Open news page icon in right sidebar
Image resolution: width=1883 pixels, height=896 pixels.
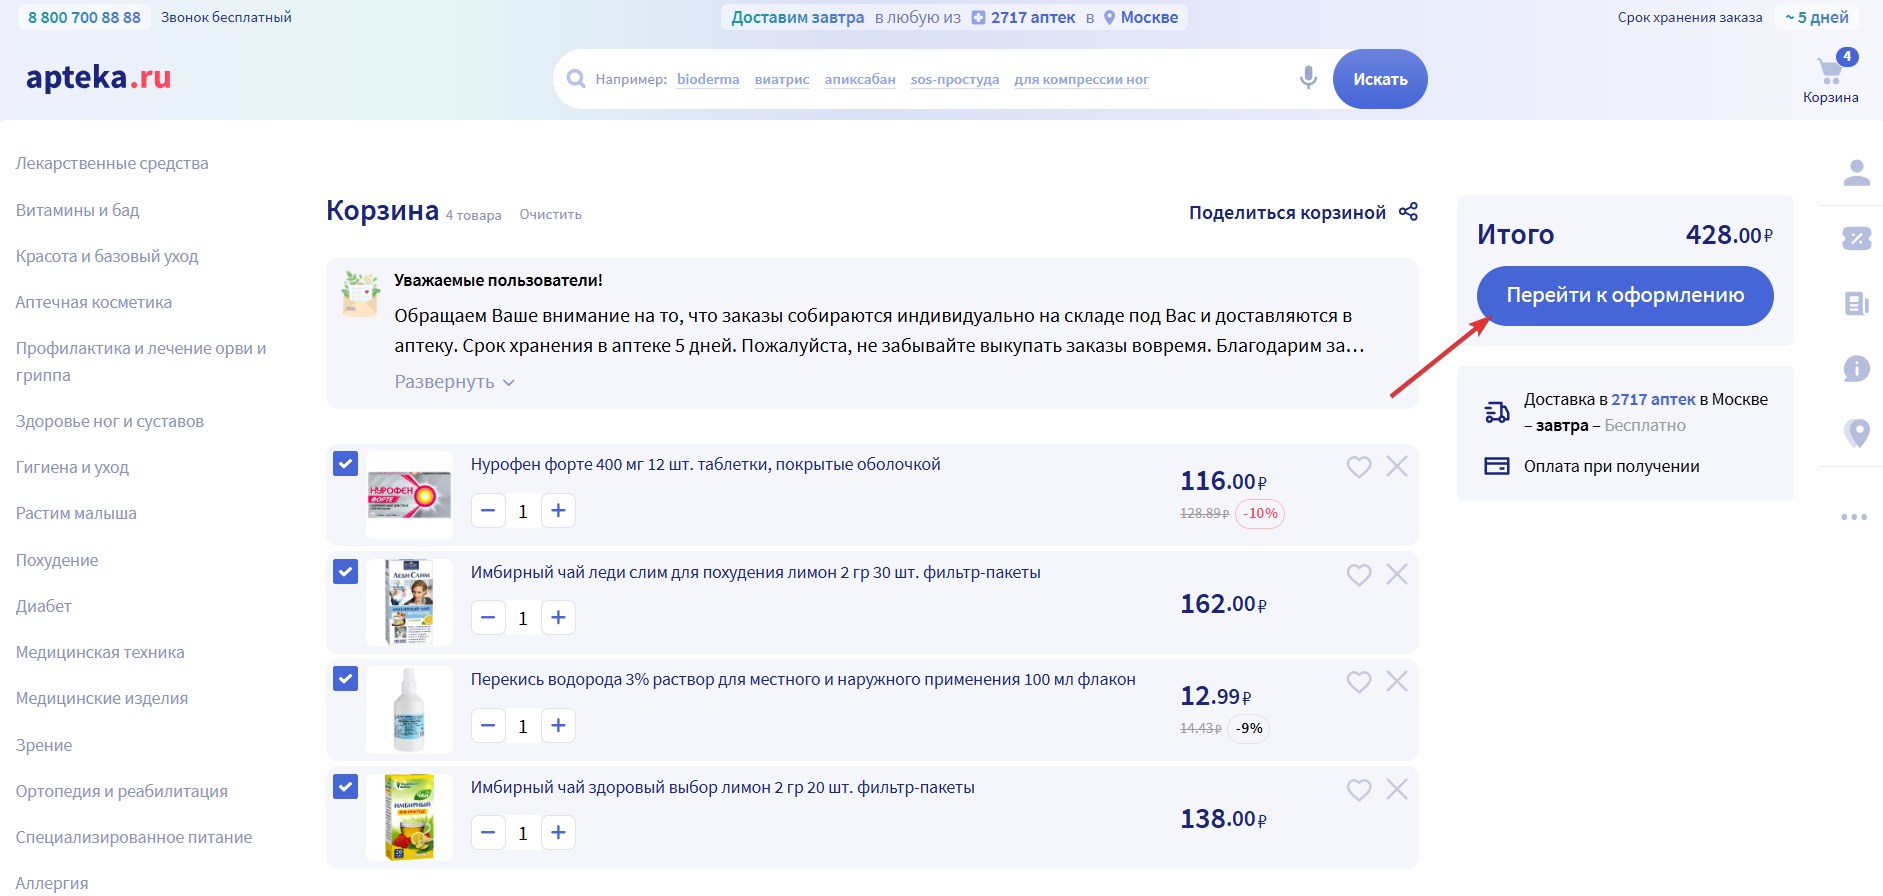[x=1856, y=303]
